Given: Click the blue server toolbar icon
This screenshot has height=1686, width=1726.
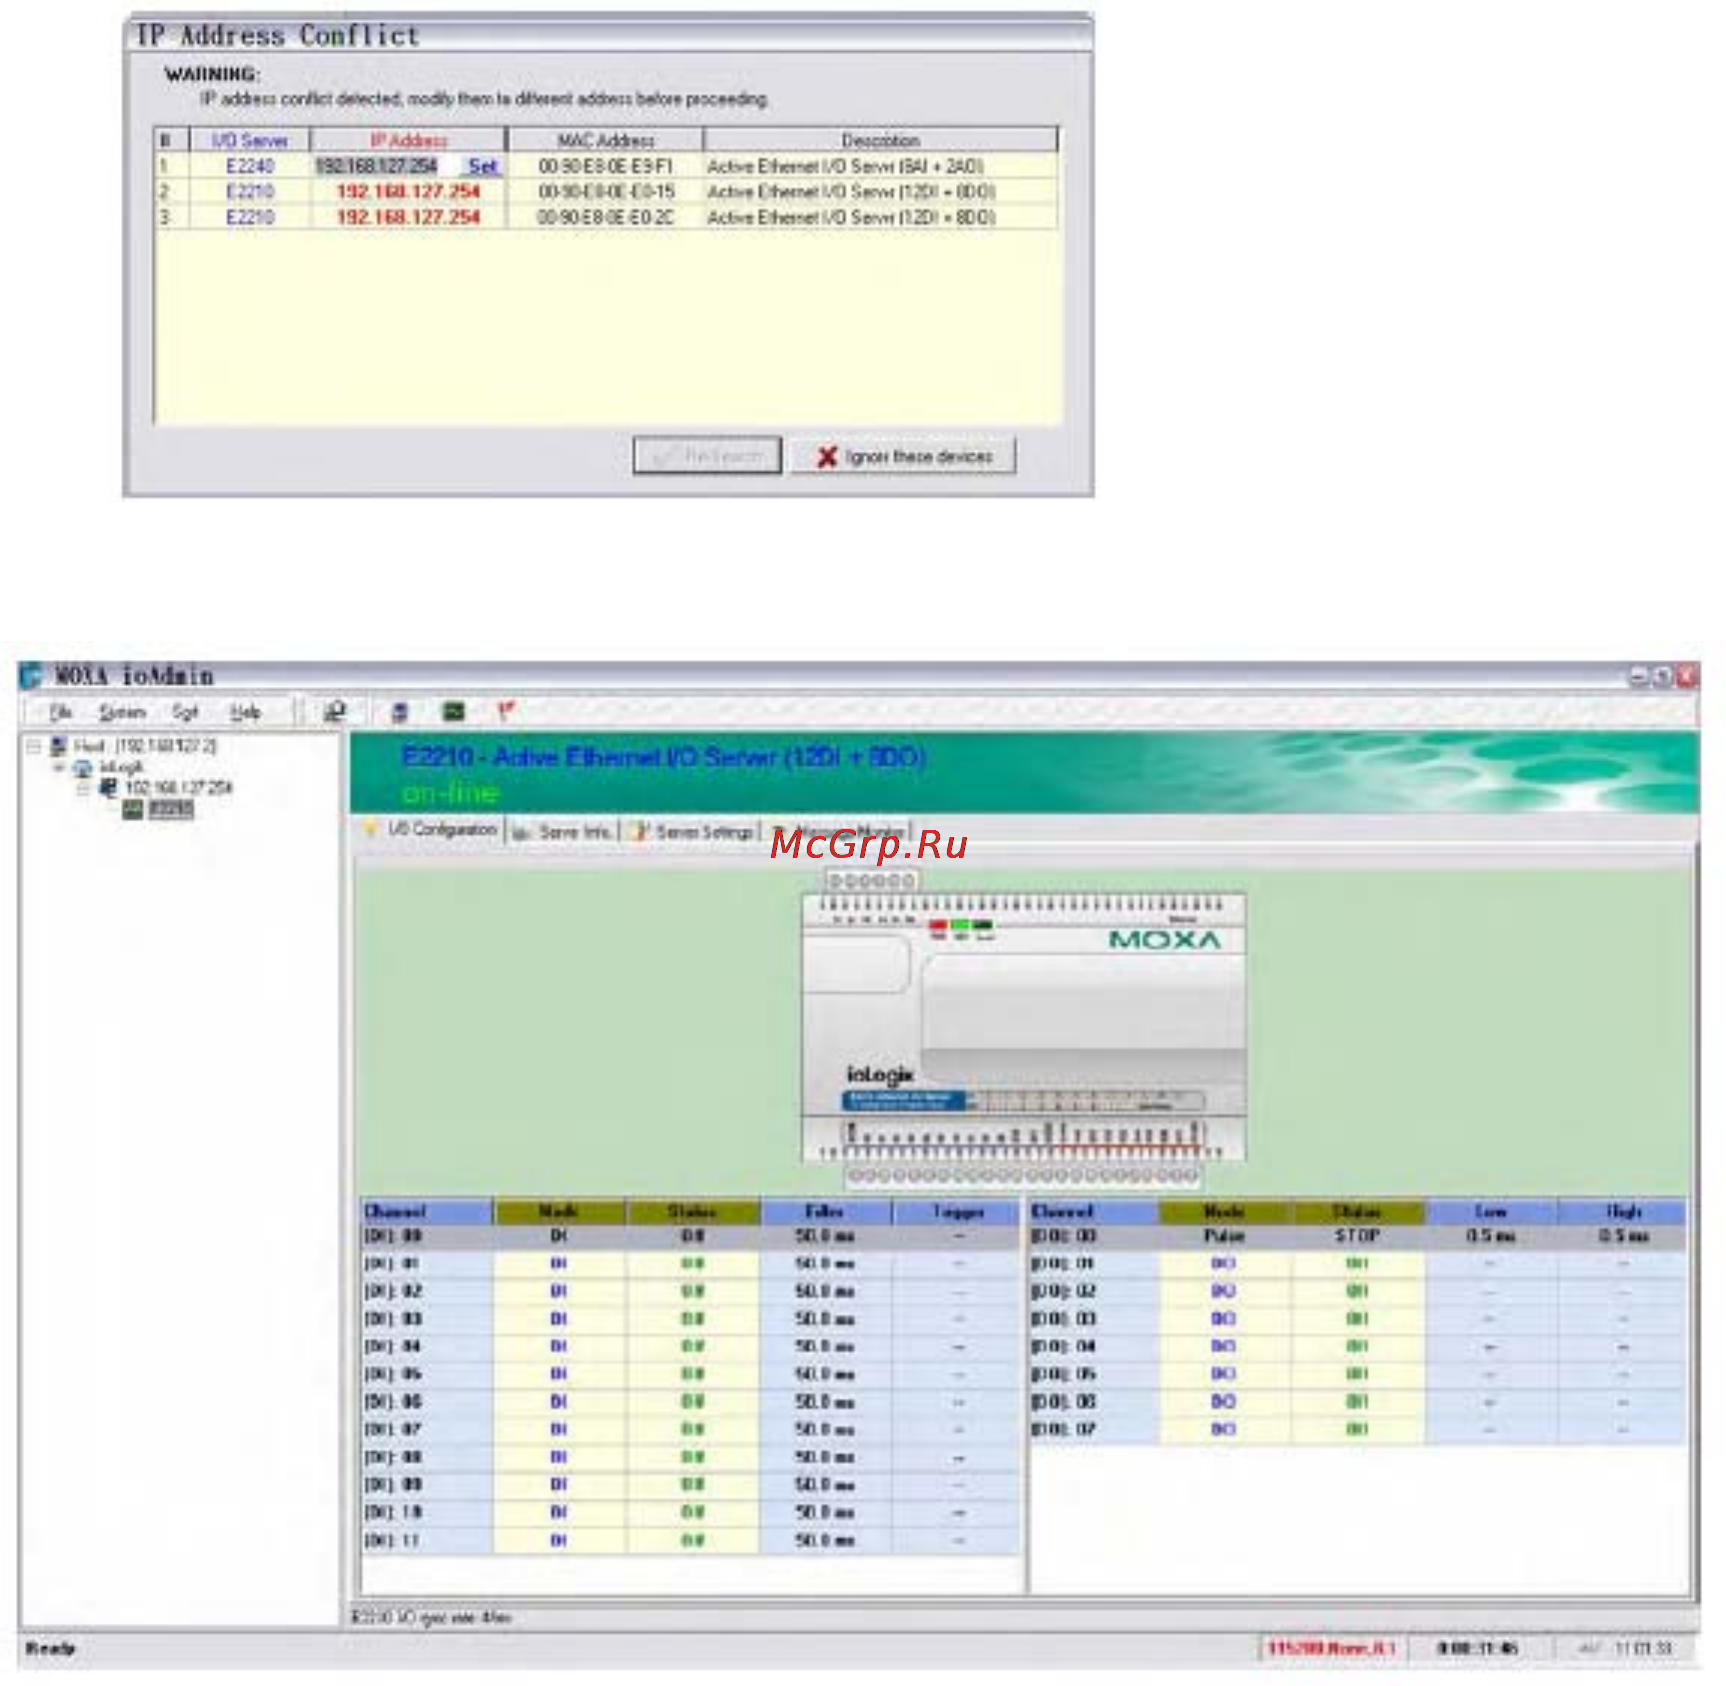Looking at the screenshot, I should click(x=400, y=711).
